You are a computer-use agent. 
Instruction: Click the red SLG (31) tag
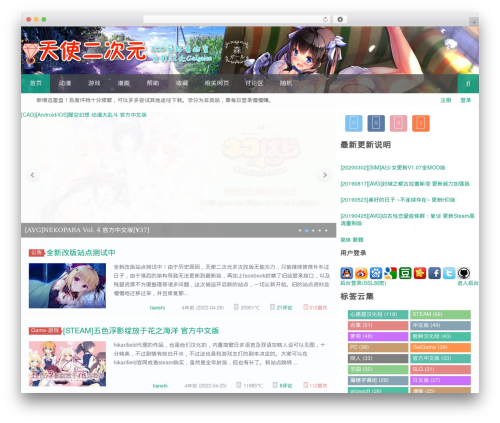(440, 369)
